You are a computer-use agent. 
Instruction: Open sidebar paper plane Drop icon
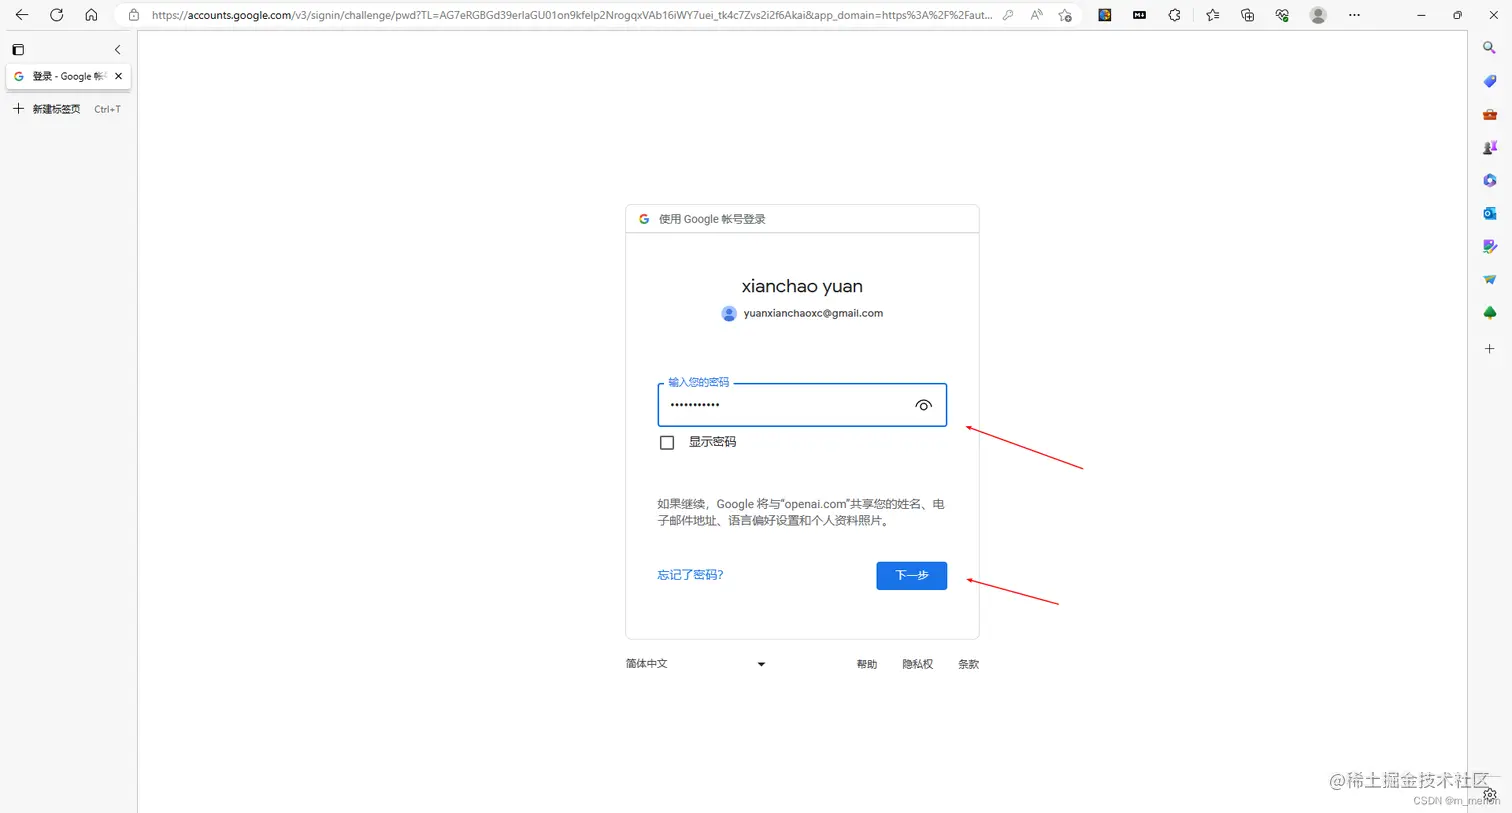click(1490, 280)
